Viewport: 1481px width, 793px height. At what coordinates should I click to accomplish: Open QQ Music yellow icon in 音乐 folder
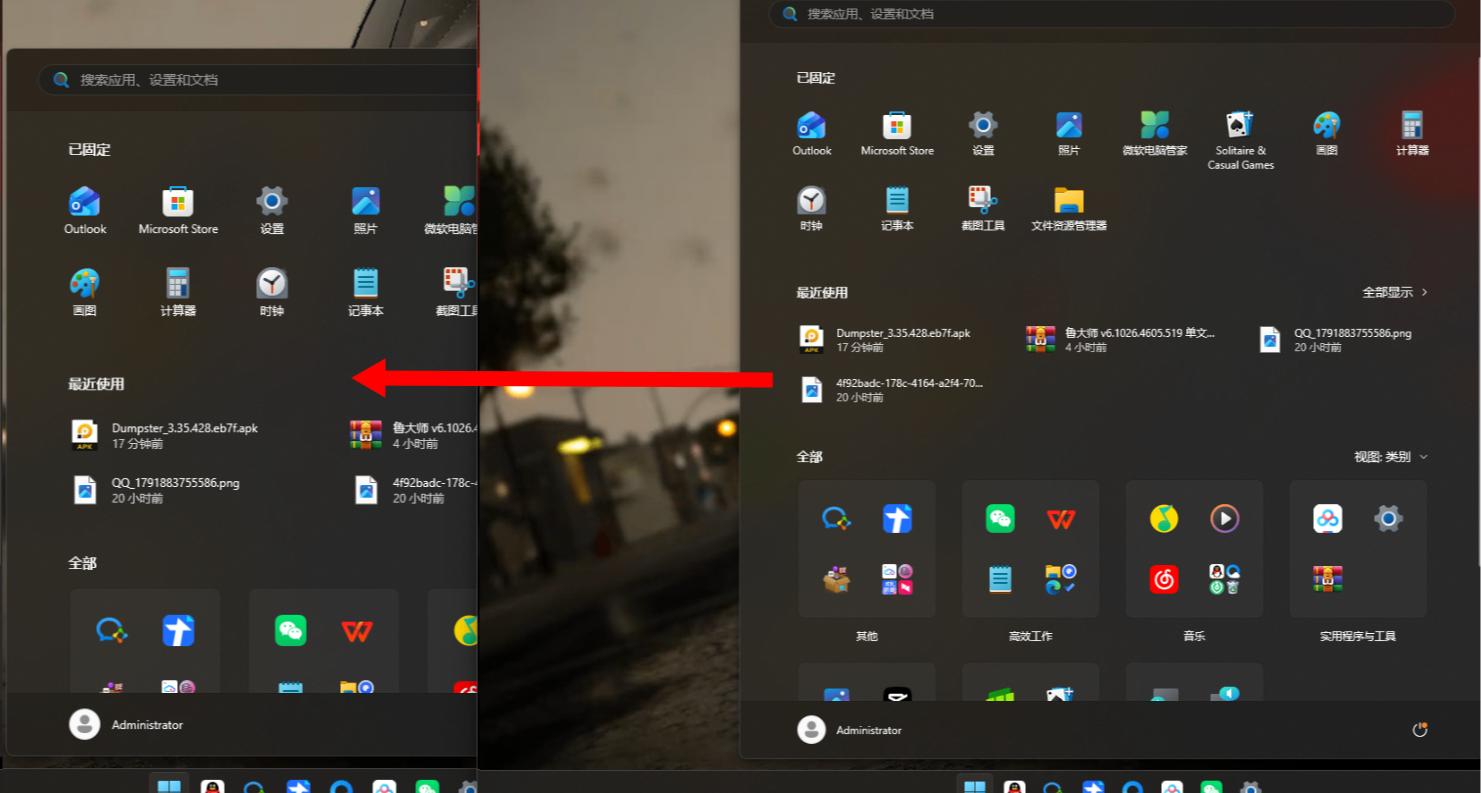pos(1164,518)
